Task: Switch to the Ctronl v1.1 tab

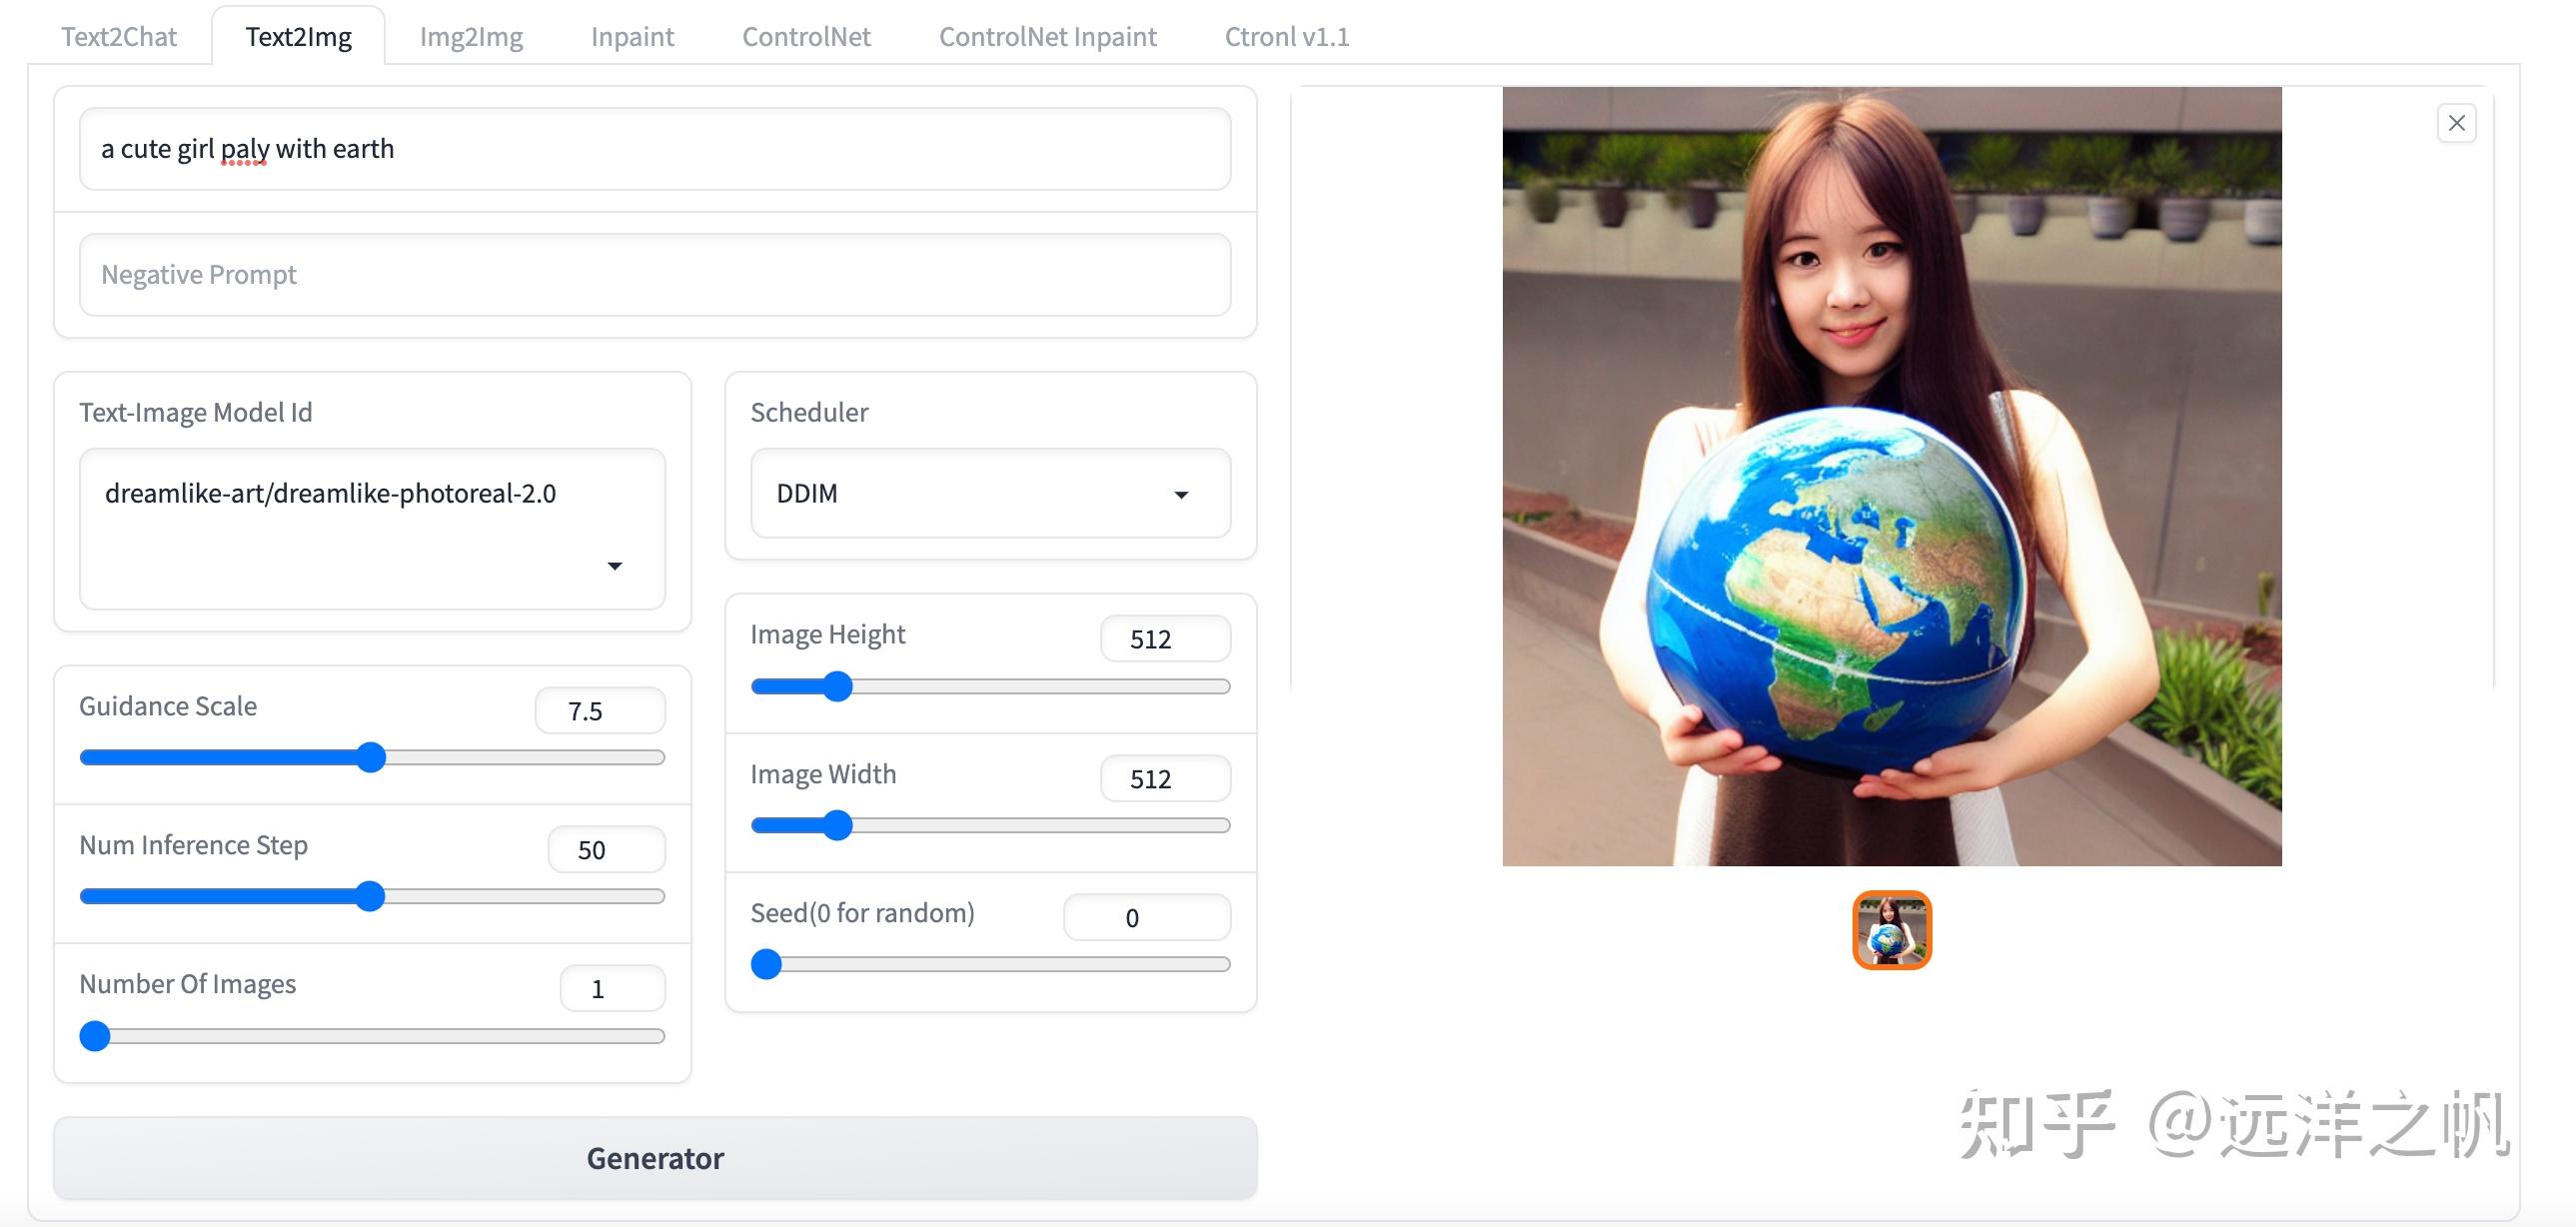Action: 1286,37
